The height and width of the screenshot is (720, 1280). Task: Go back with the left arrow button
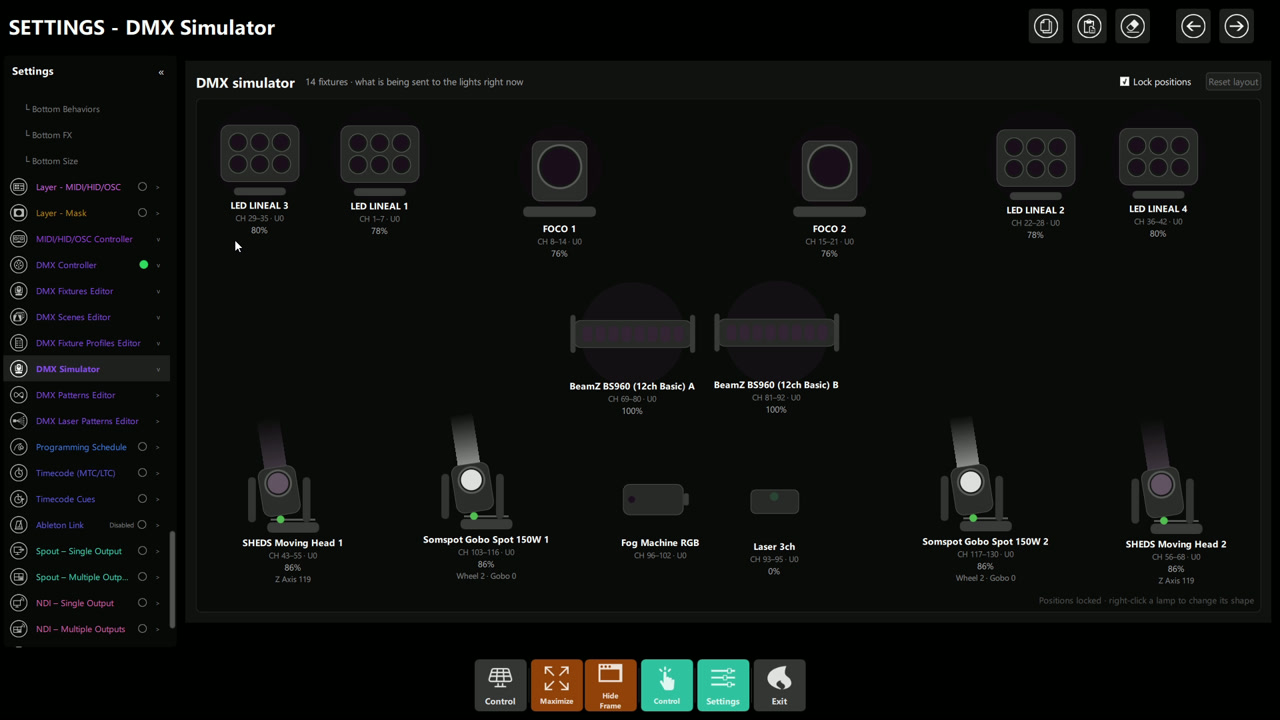1193,26
